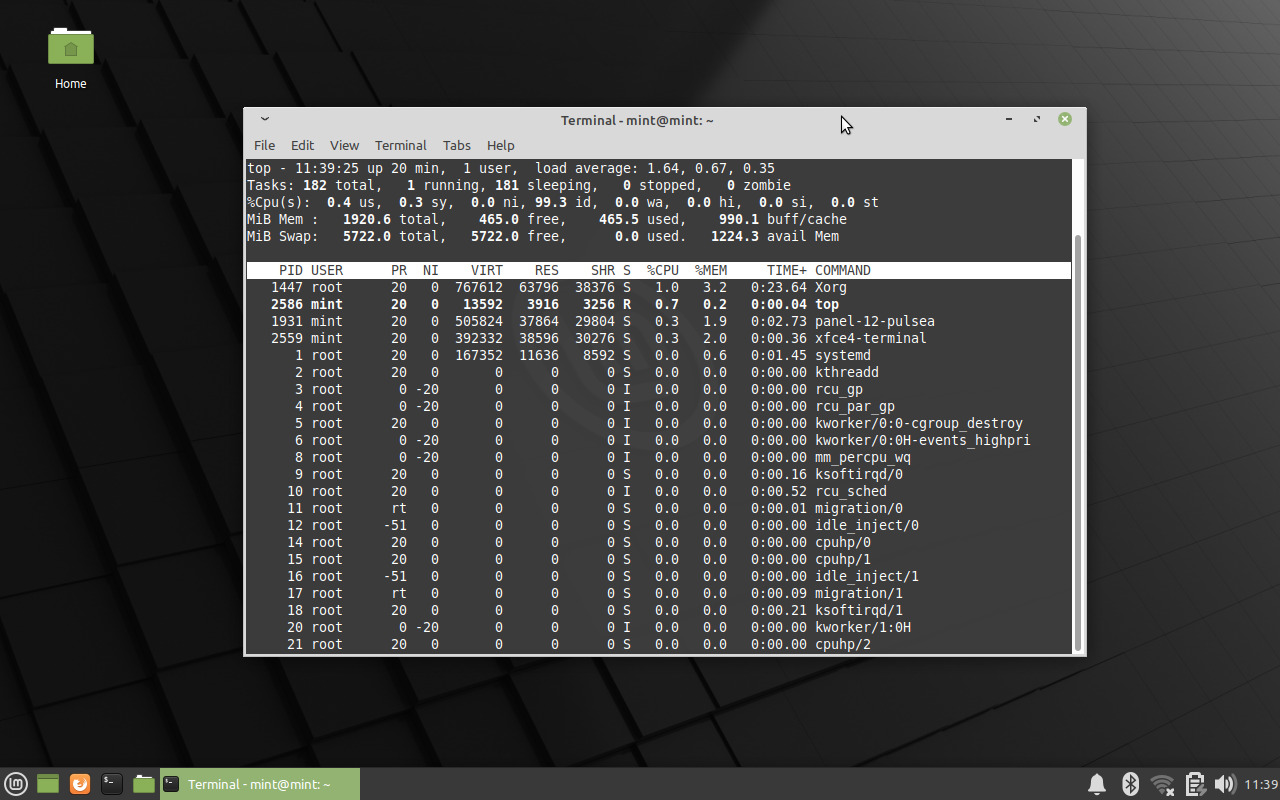Viewport: 1280px width, 800px height.
Task: Open the Linux Mint start menu
Action: pyautogui.click(x=16, y=784)
